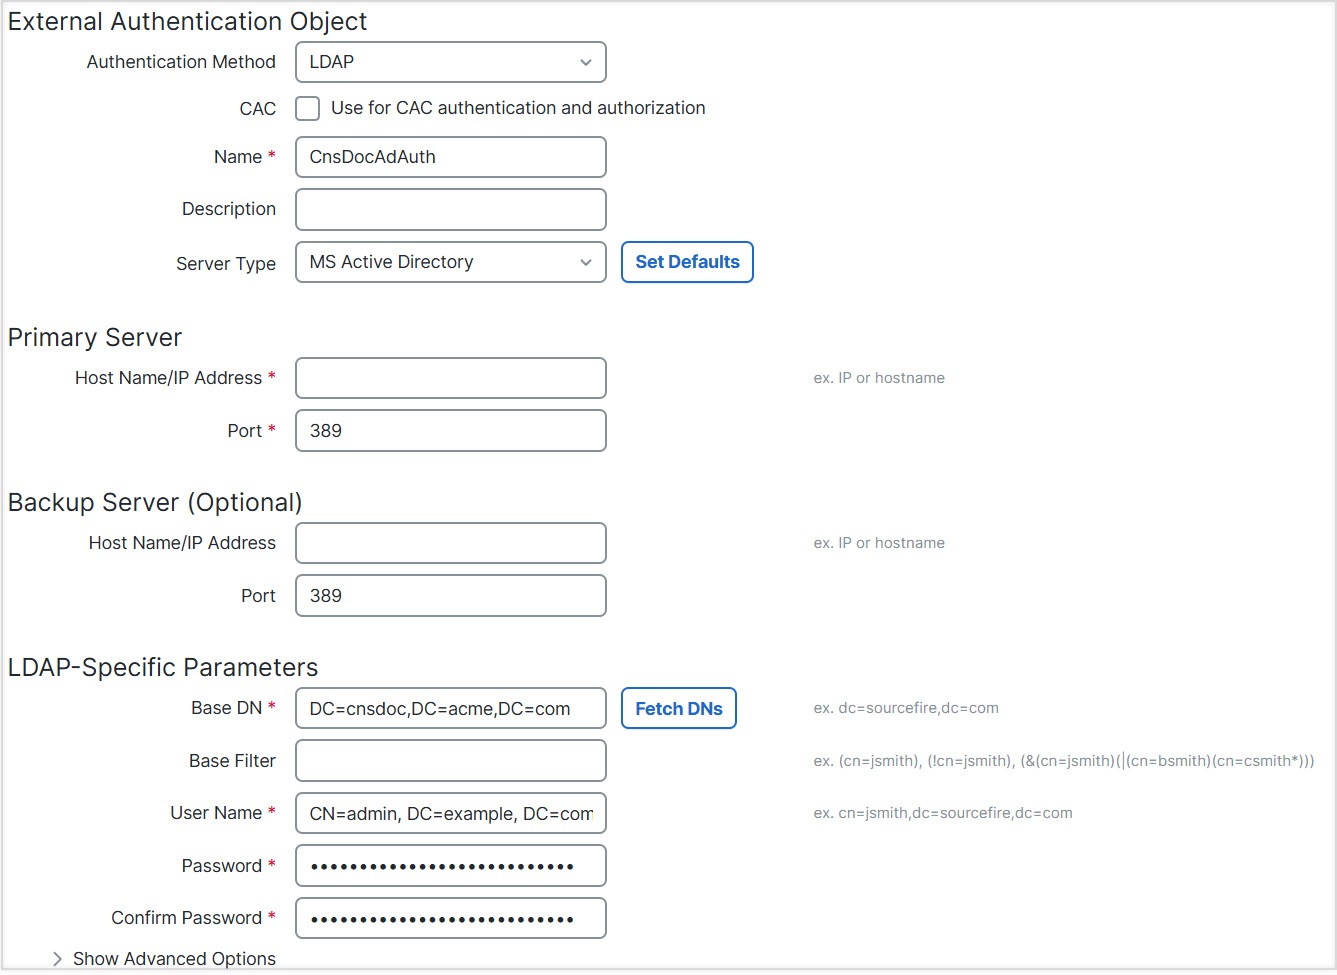Click the Description text field
Viewport: 1337px width, 975px height.
pyautogui.click(x=450, y=210)
